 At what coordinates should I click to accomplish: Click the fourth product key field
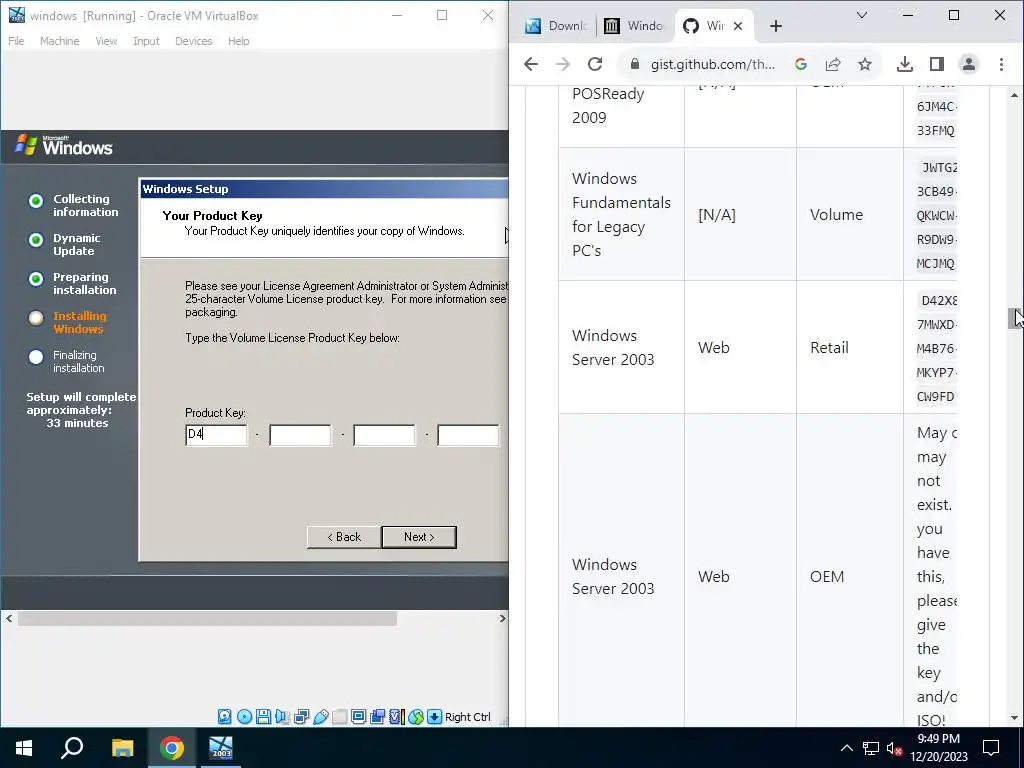tap(468, 435)
